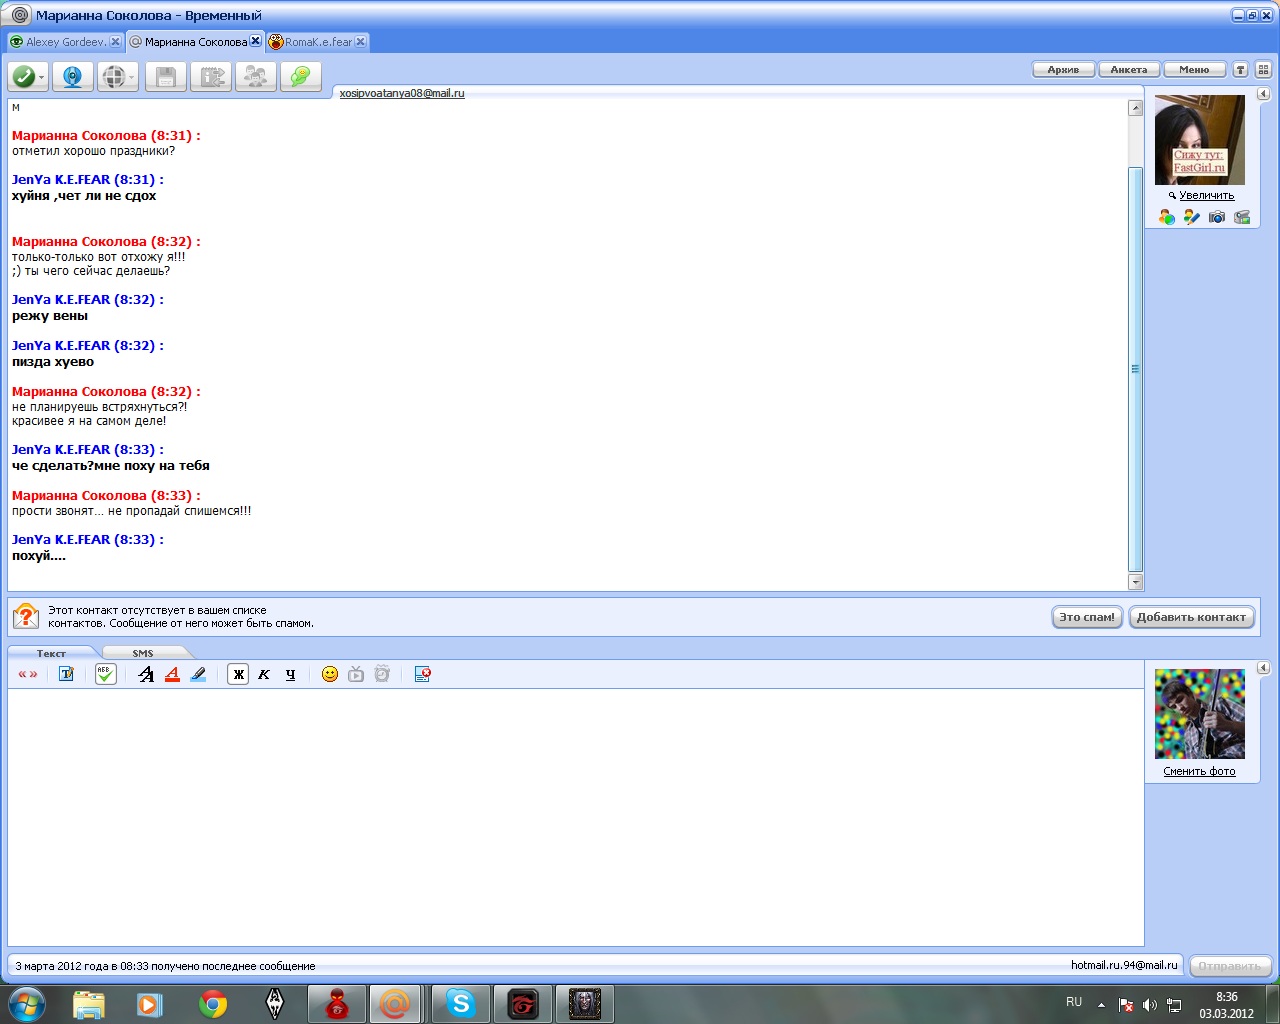Expand the globe button dropdown arrow
The height and width of the screenshot is (1024, 1280).
pyautogui.click(x=132, y=78)
